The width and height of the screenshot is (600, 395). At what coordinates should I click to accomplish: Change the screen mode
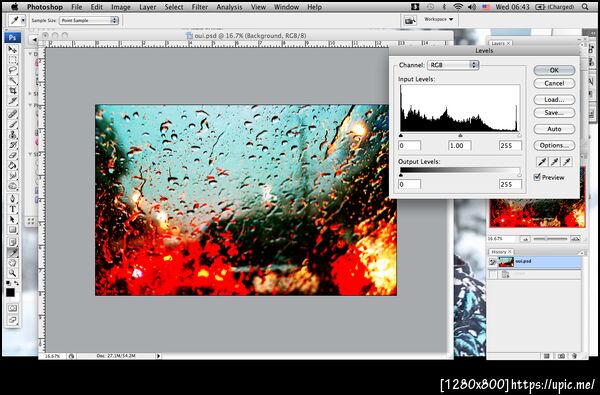point(13,320)
